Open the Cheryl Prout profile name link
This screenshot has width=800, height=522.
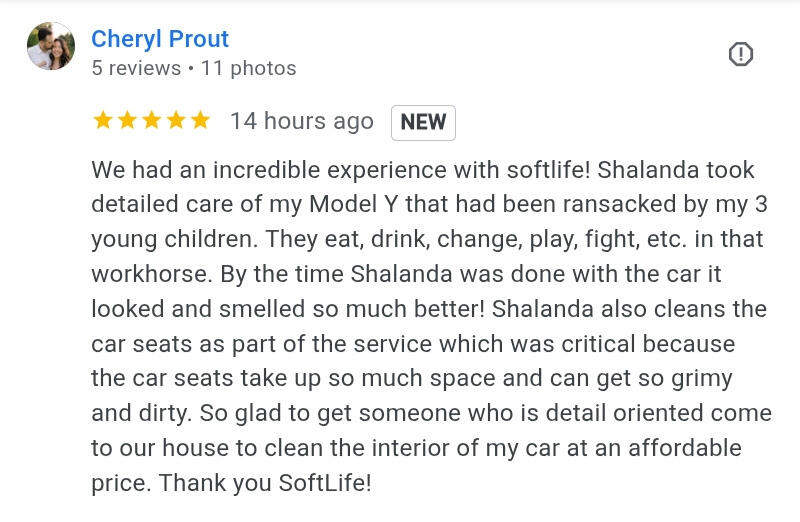160,39
